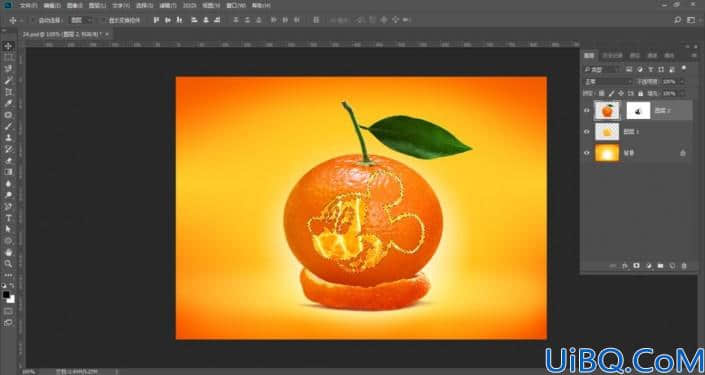Add layer style with fx button
The height and width of the screenshot is (375, 705).
[x=625, y=266]
